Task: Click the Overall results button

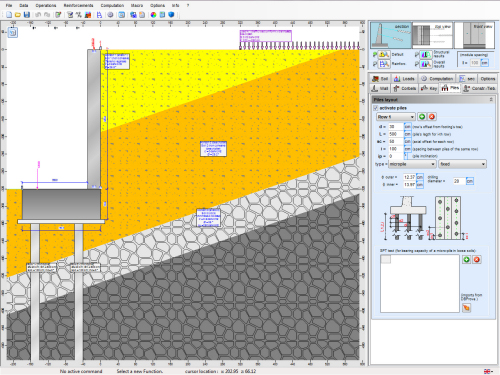Action: [426, 64]
